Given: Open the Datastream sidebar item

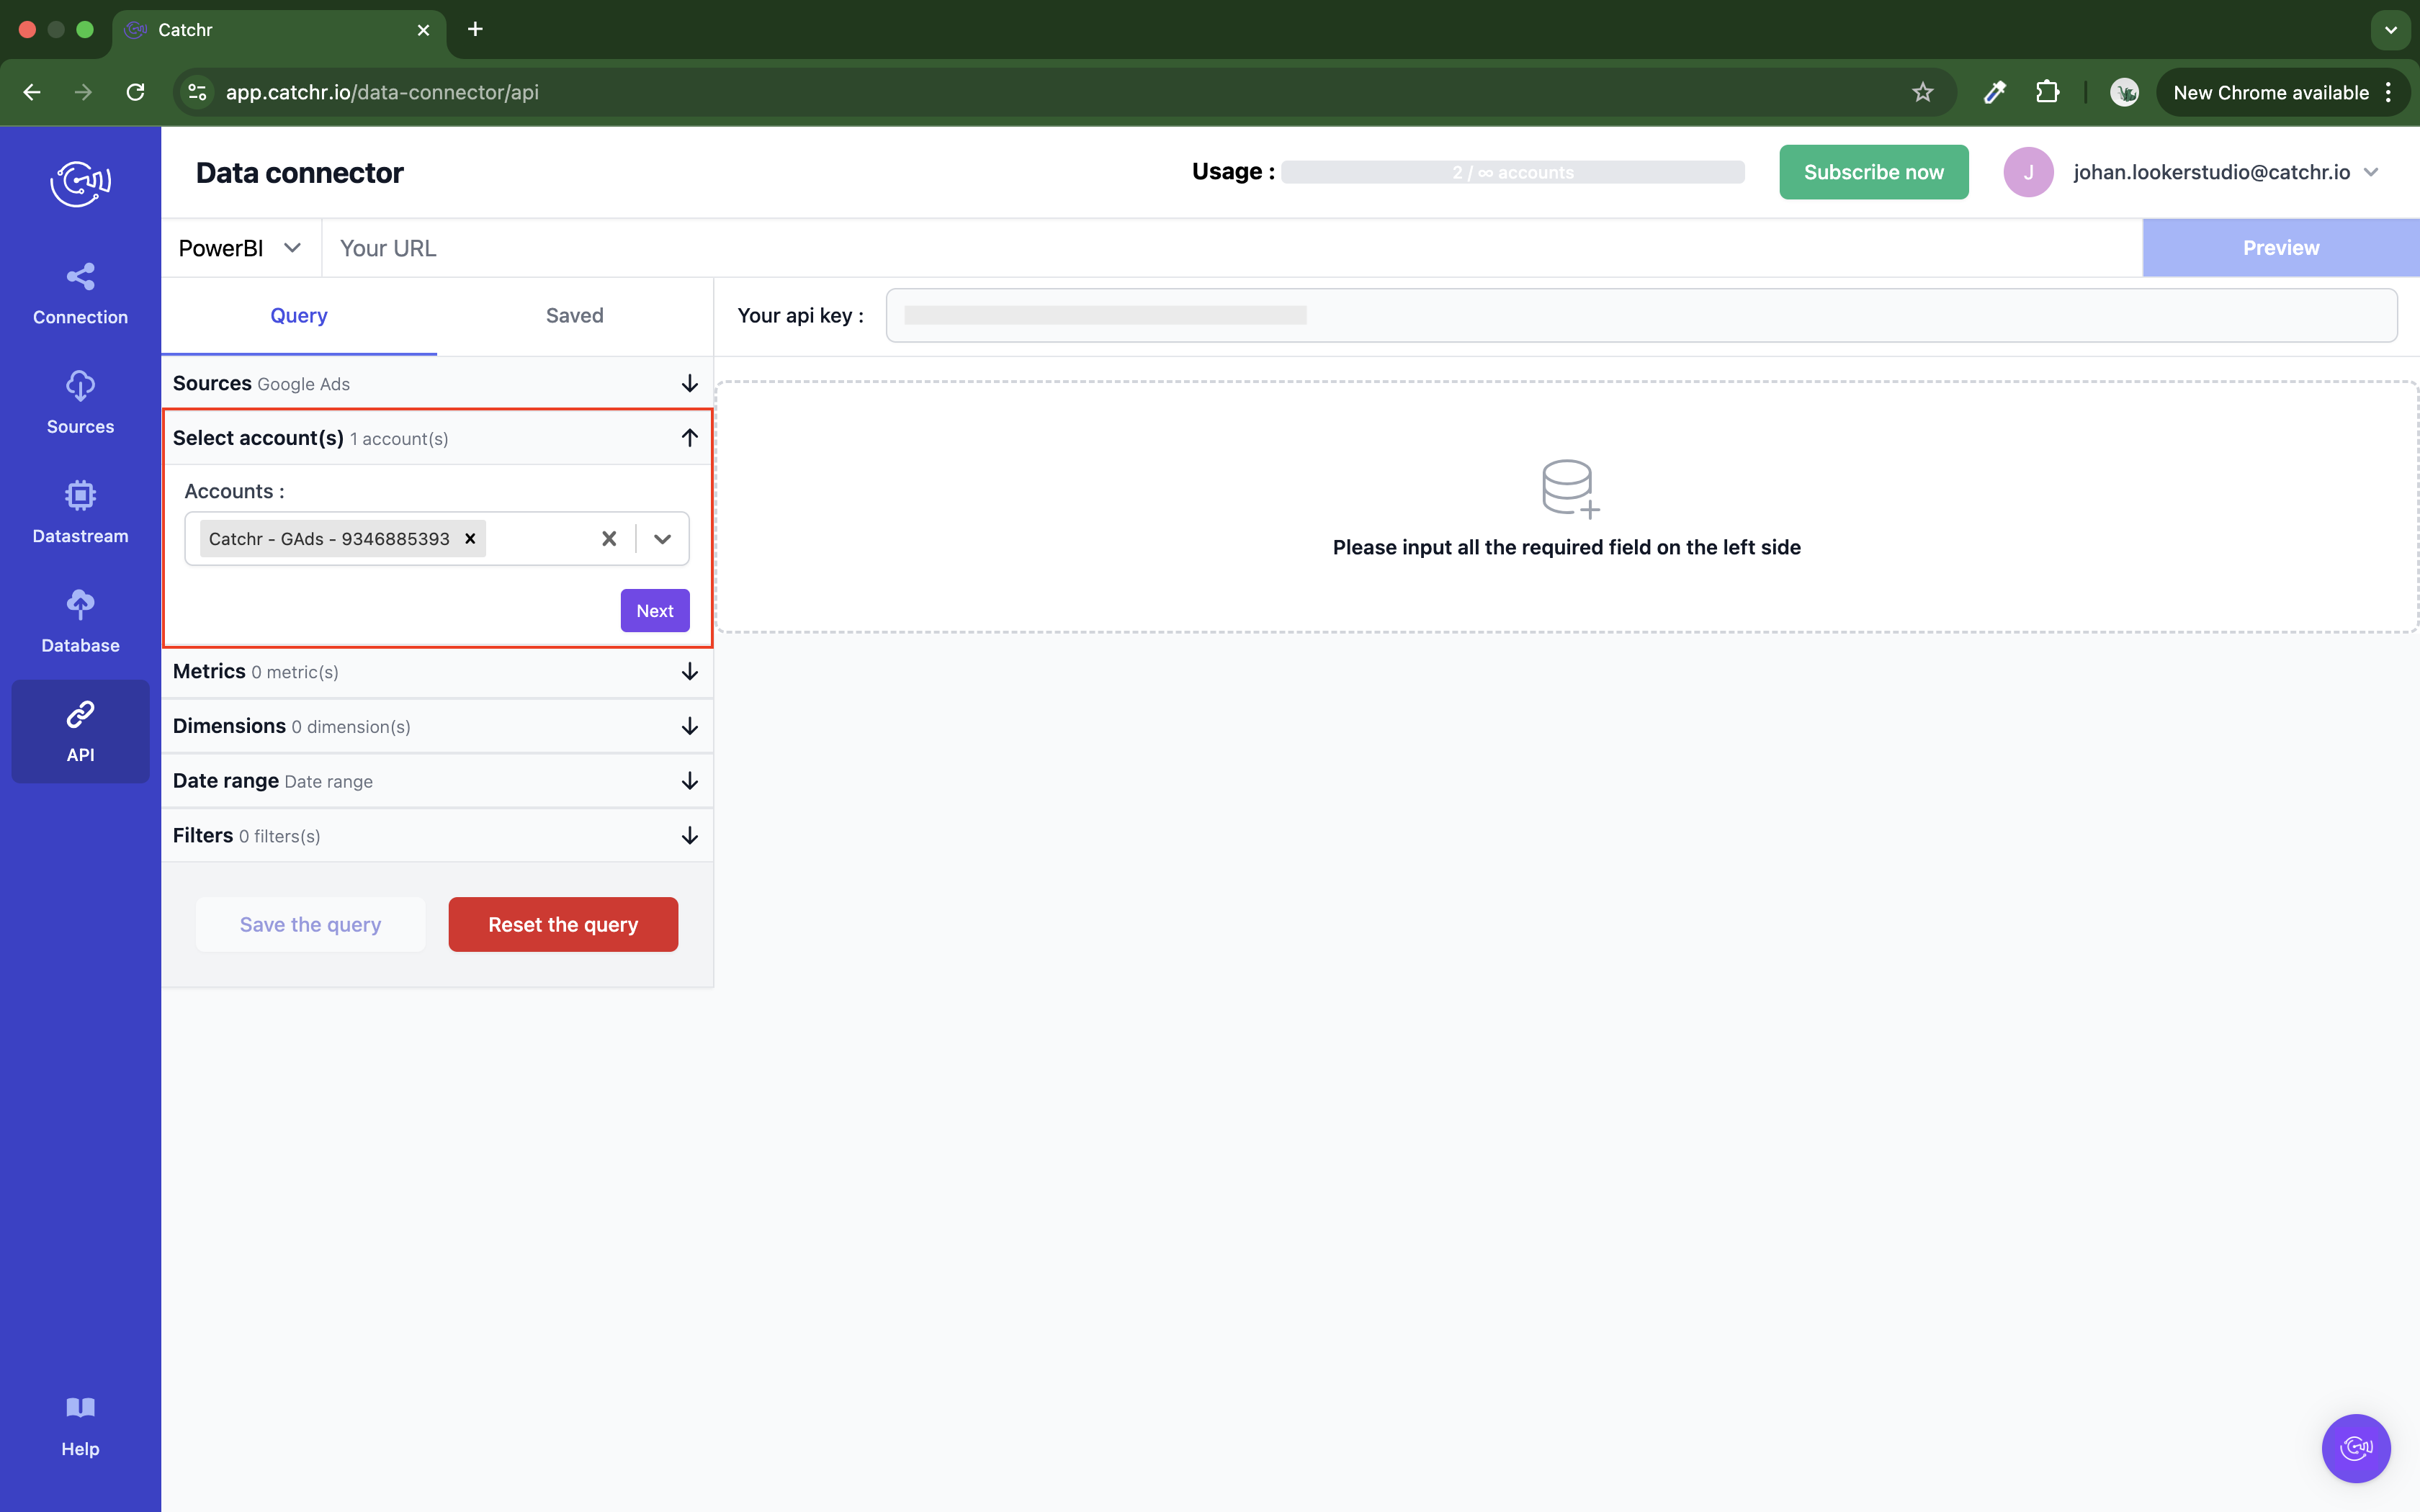Looking at the screenshot, I should (80, 514).
